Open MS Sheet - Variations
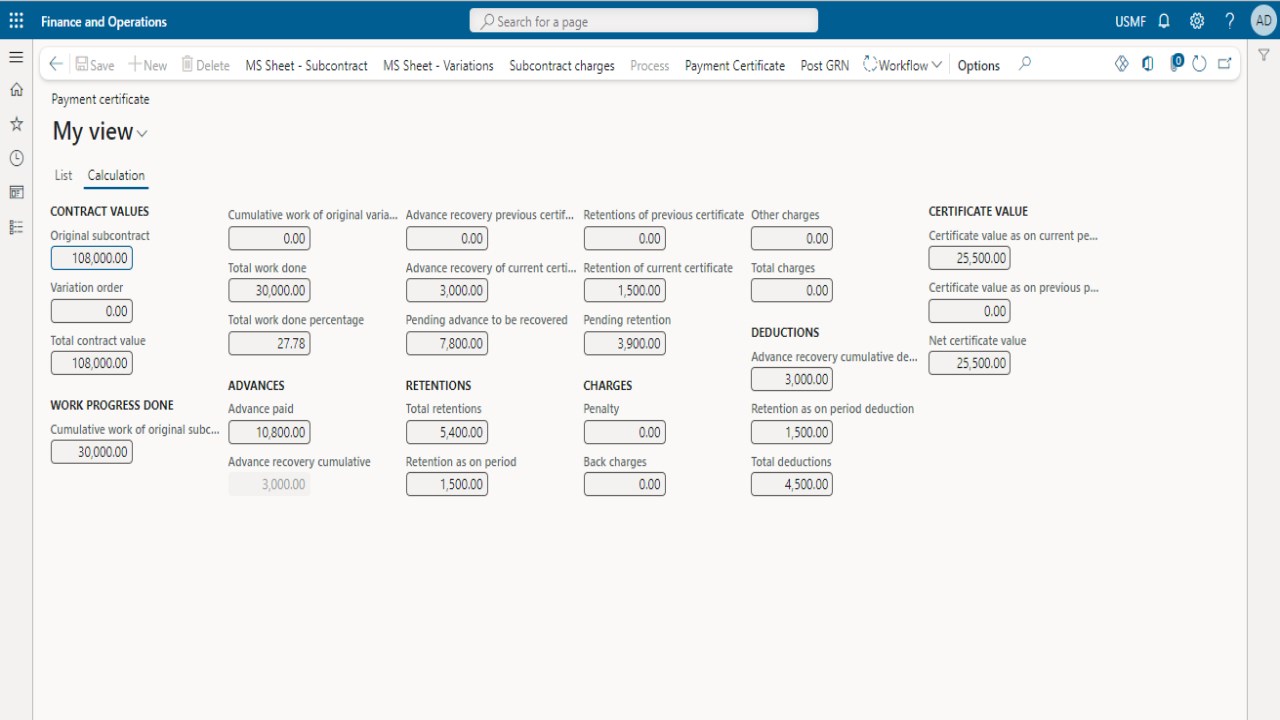This screenshot has width=1280, height=720. pos(438,65)
